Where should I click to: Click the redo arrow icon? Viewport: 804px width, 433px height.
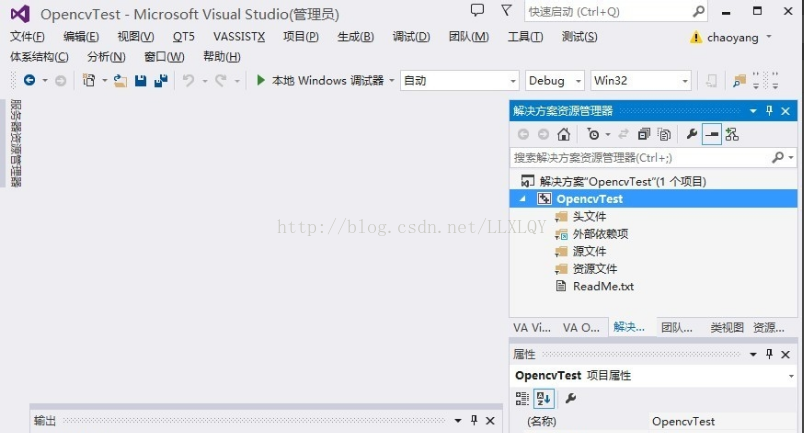[221, 81]
